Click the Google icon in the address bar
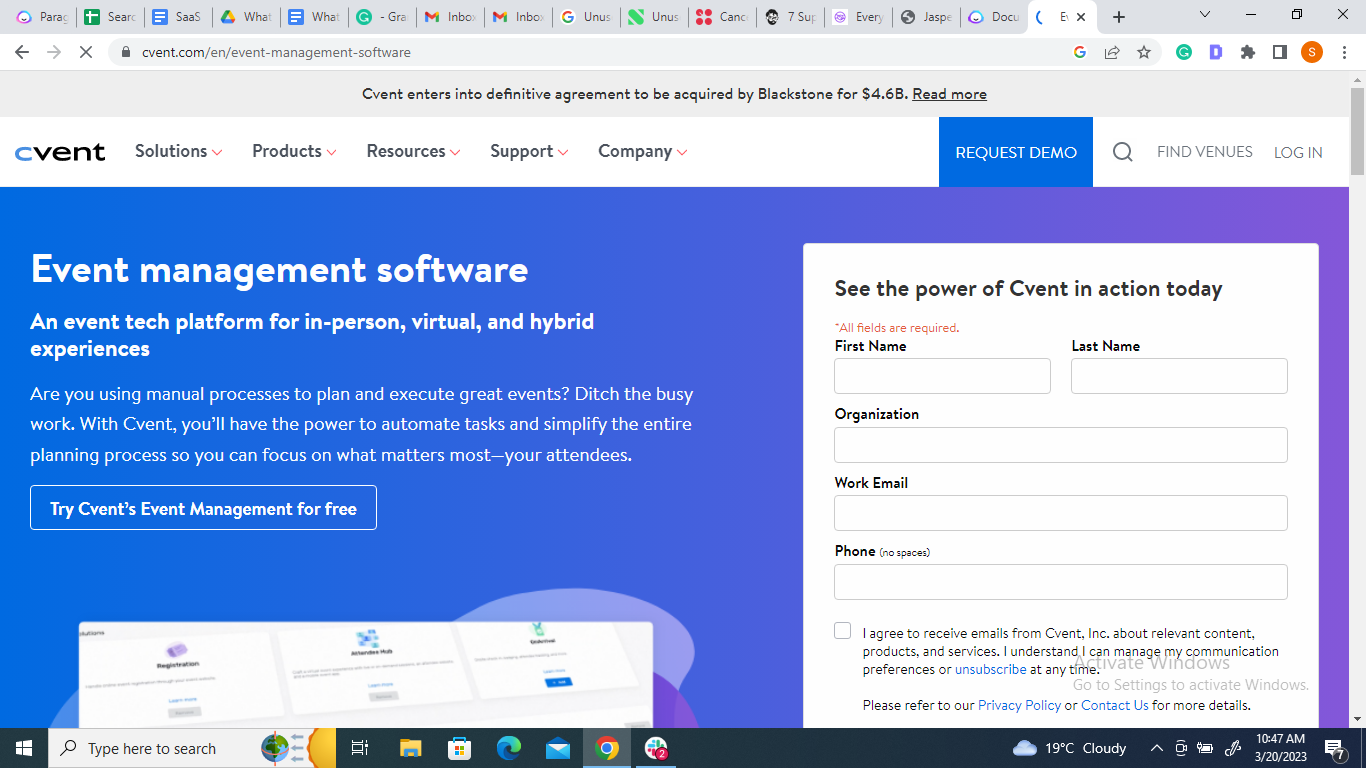1366x768 pixels. coord(1080,52)
